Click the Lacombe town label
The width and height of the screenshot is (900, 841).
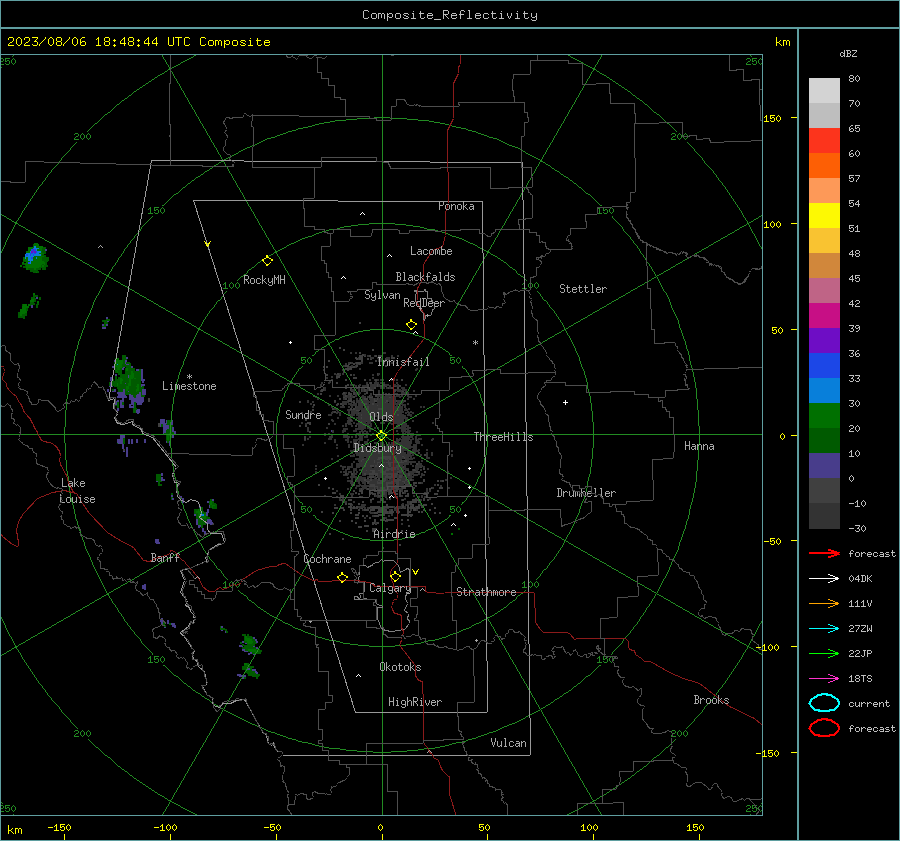(431, 251)
